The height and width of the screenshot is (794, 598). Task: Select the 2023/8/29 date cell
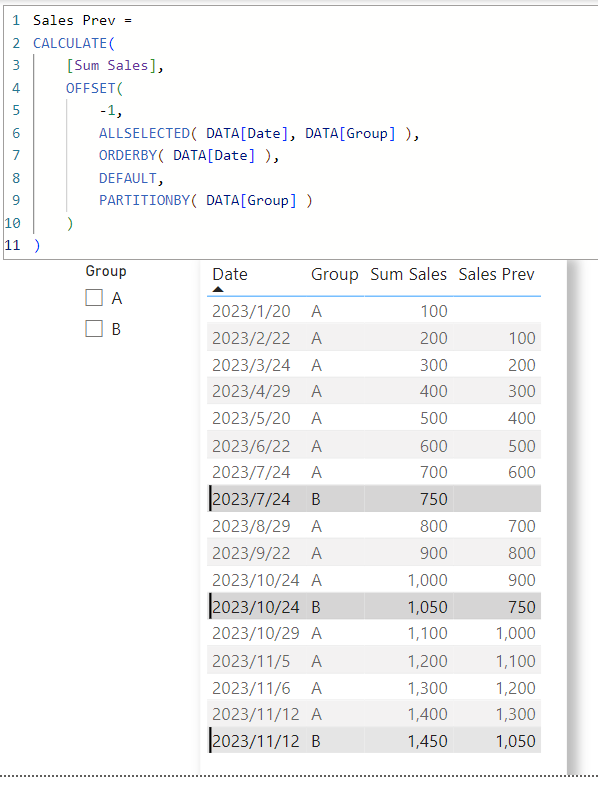tap(251, 526)
